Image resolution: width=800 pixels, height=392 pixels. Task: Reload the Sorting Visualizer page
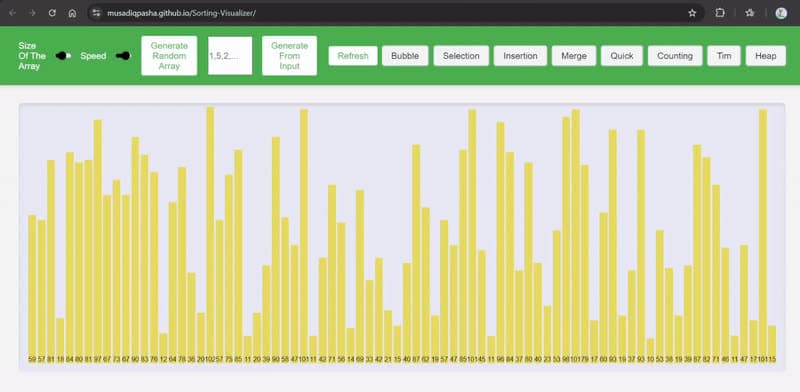[x=52, y=13]
